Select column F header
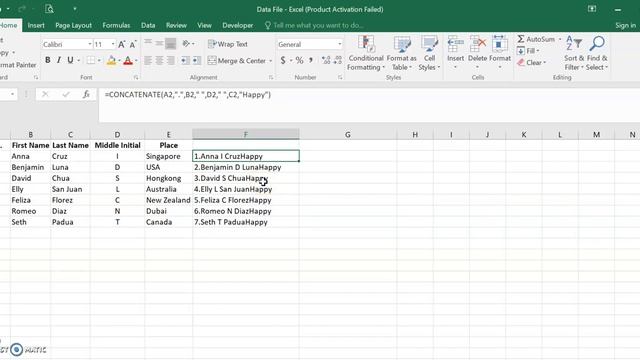The height and width of the screenshot is (360, 640). [246, 134]
